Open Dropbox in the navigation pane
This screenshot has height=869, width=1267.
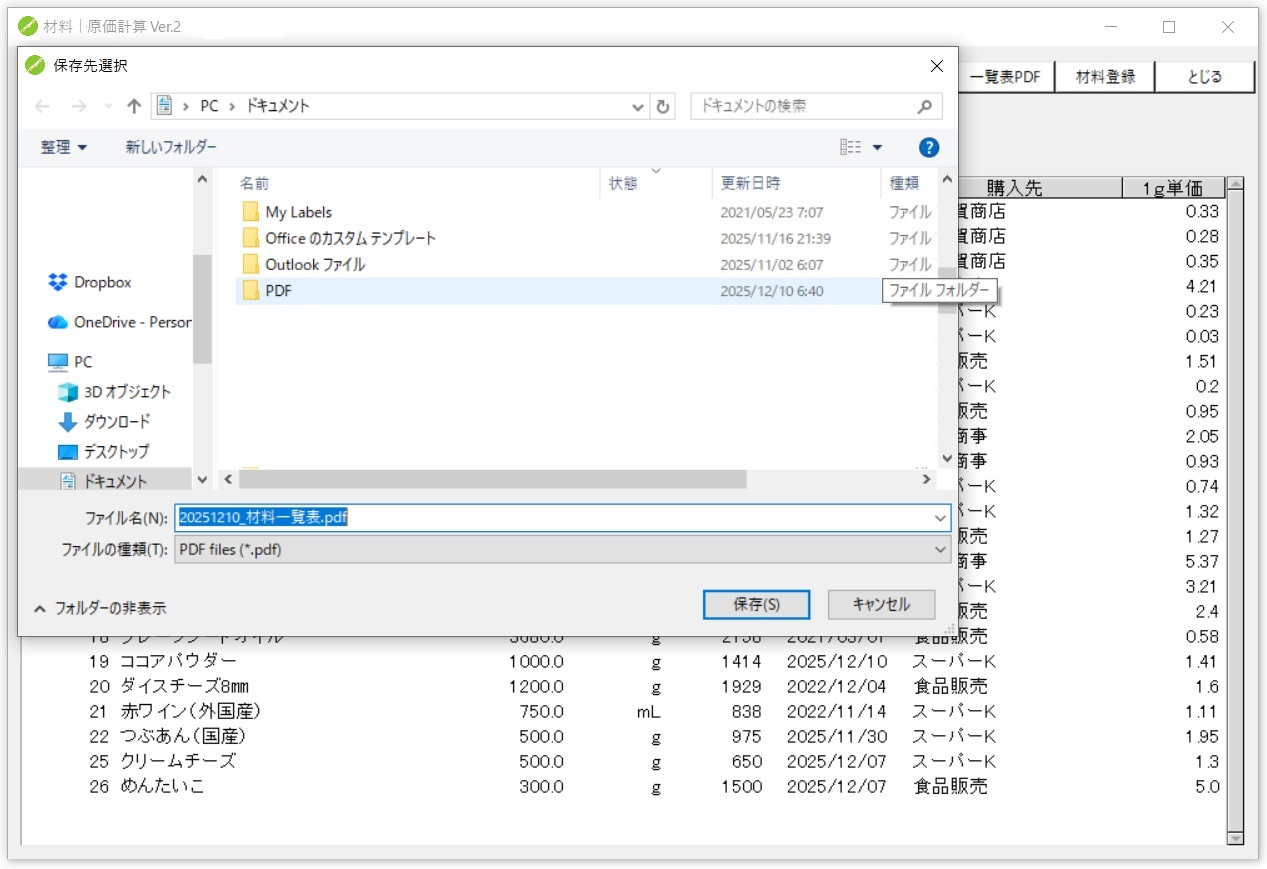[x=102, y=283]
